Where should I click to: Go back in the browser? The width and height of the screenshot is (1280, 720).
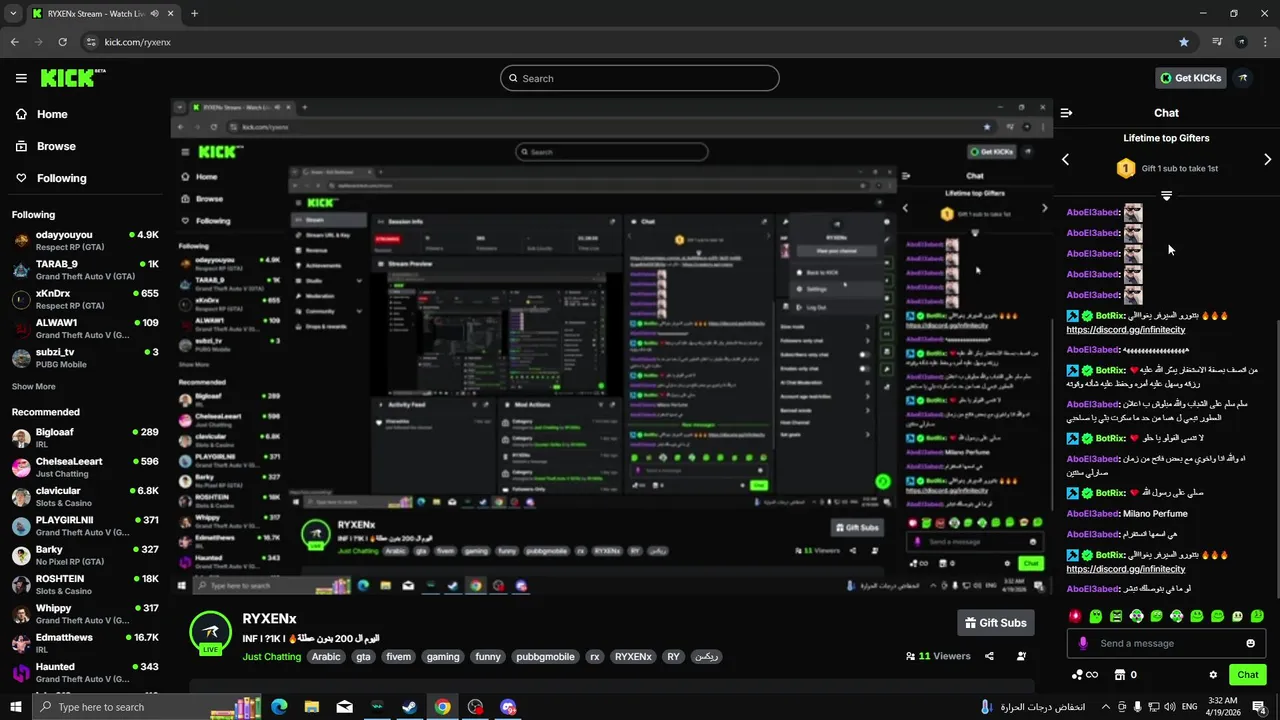[15, 42]
